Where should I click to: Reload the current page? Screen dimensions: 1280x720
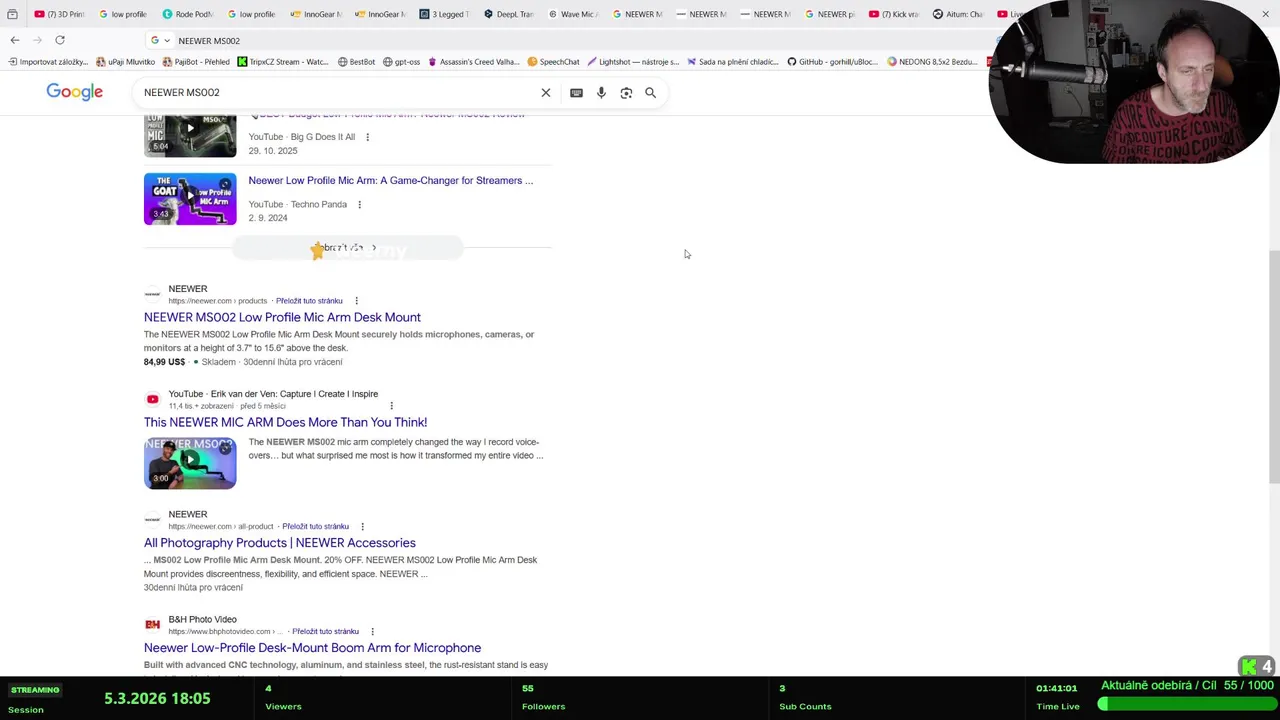pyautogui.click(x=60, y=40)
